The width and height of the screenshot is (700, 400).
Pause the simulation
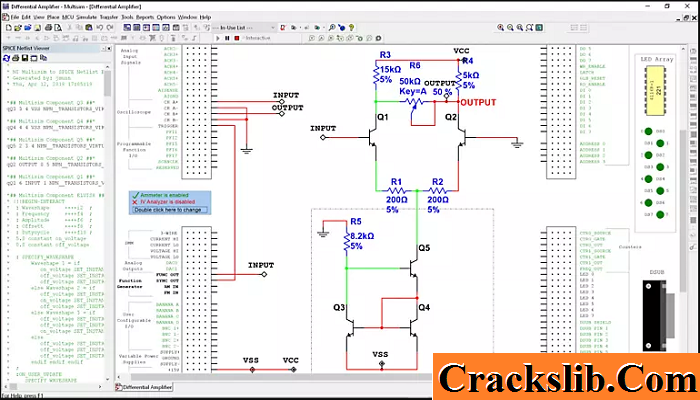point(227,38)
